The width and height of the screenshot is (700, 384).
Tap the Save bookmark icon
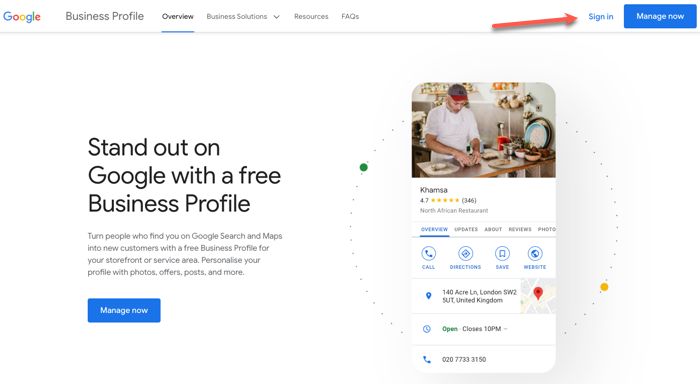[x=502, y=254]
